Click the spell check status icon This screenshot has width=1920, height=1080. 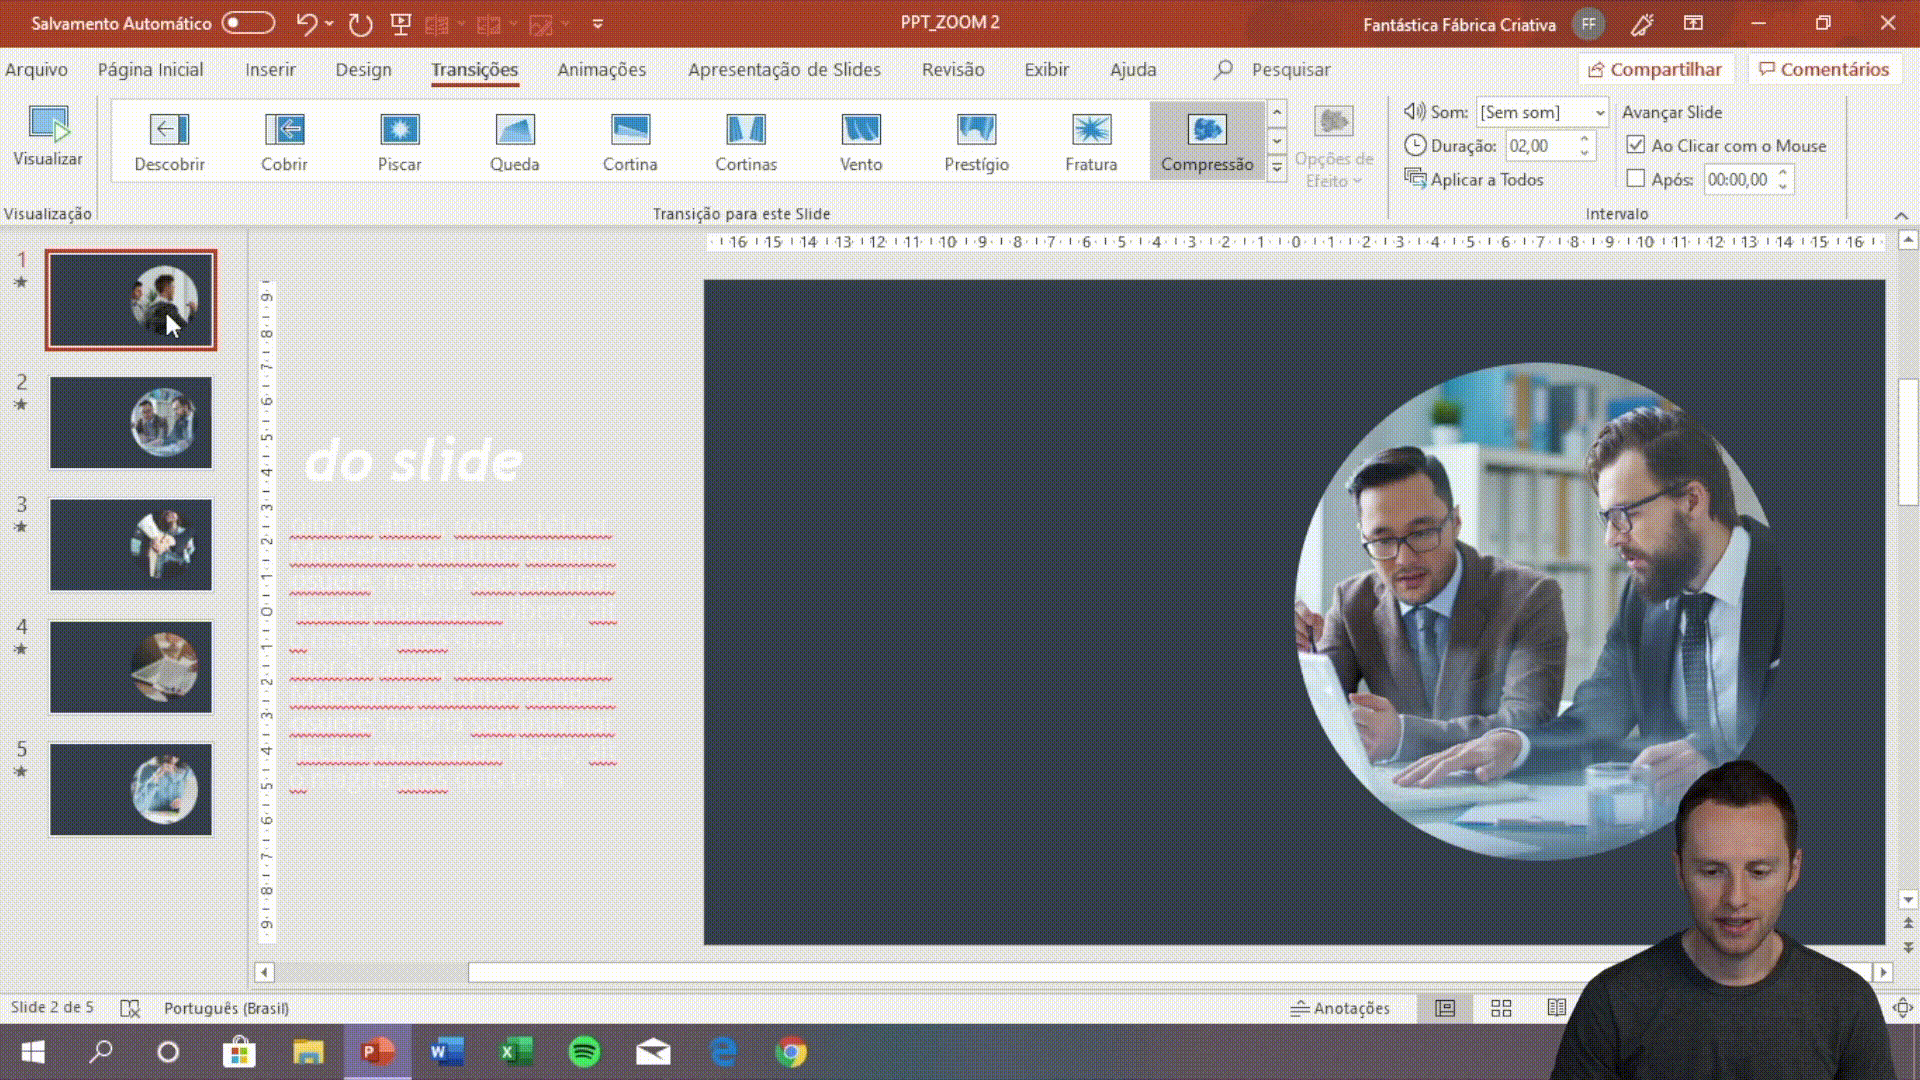pyautogui.click(x=130, y=1008)
